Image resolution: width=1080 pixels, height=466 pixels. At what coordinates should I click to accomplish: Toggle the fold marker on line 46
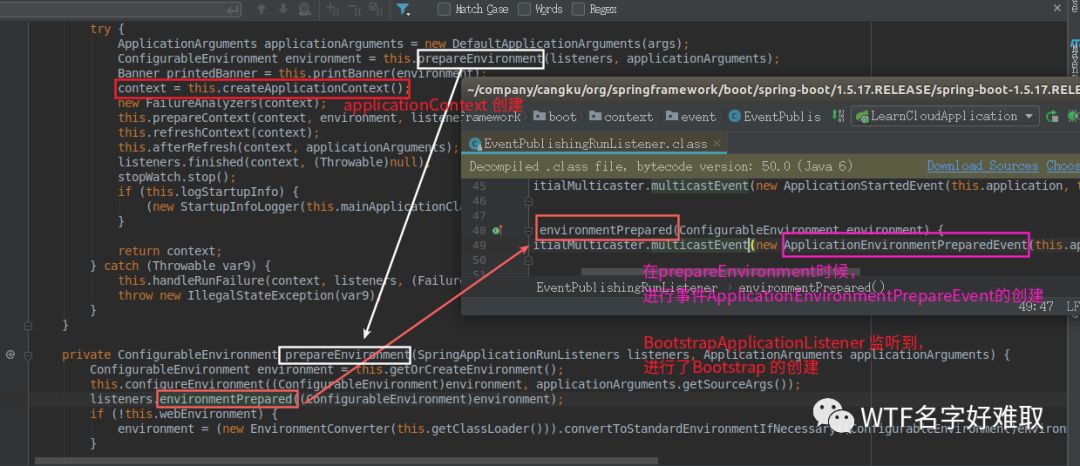tap(528, 201)
